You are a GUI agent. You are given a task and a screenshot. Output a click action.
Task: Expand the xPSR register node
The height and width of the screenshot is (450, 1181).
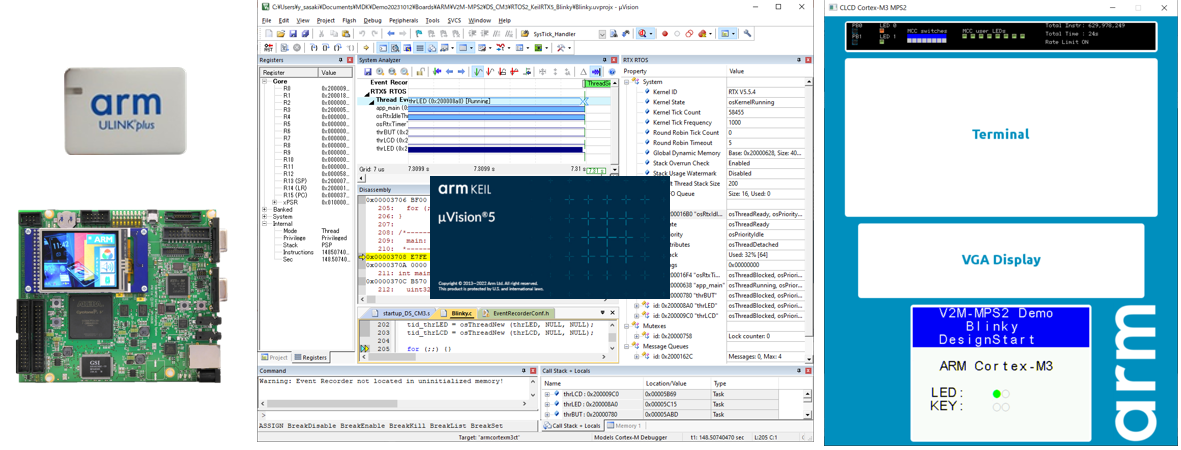(275, 202)
